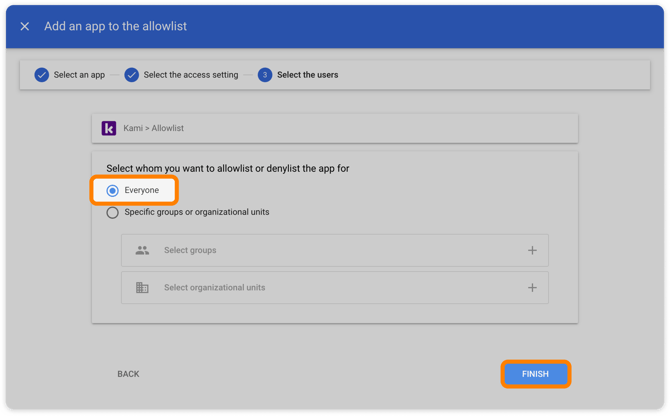Click the BACK button
The width and height of the screenshot is (670, 416).
point(128,374)
